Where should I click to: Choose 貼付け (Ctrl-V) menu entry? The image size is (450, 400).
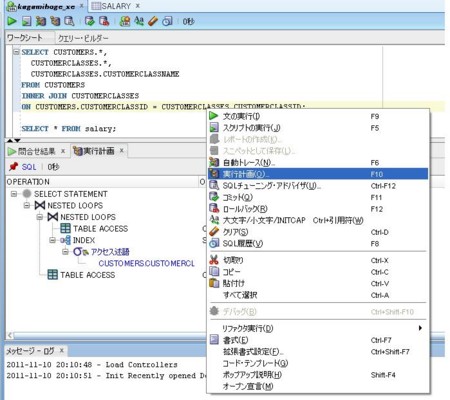pos(318,284)
